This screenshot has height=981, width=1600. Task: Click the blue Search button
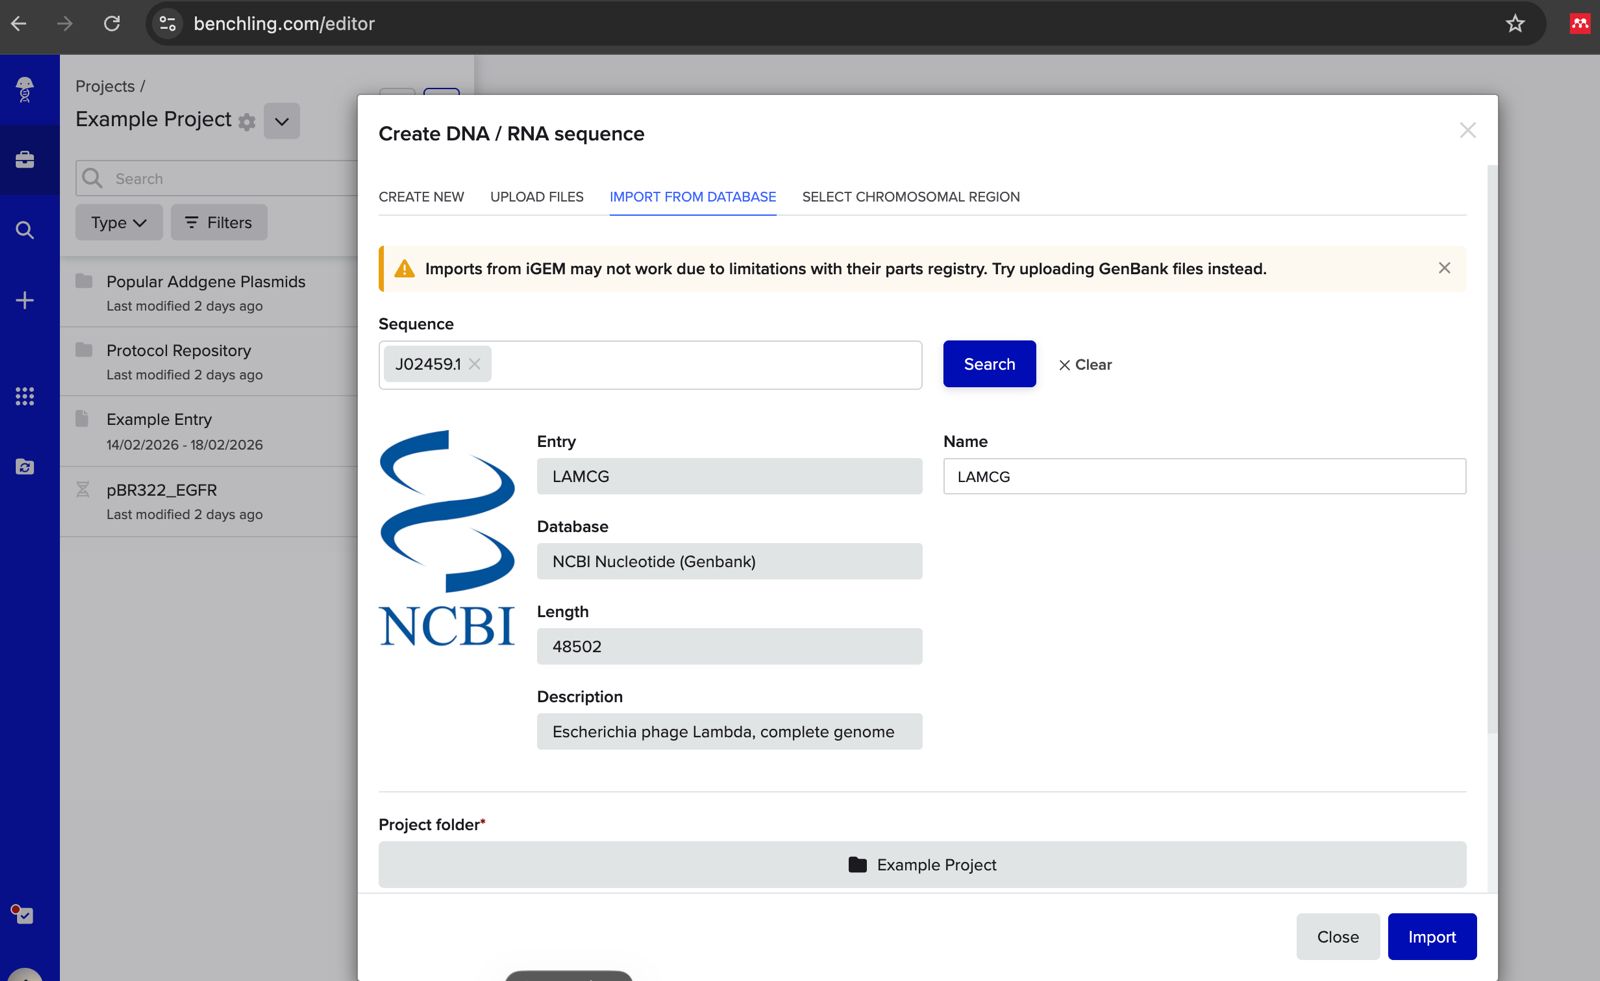coord(989,364)
